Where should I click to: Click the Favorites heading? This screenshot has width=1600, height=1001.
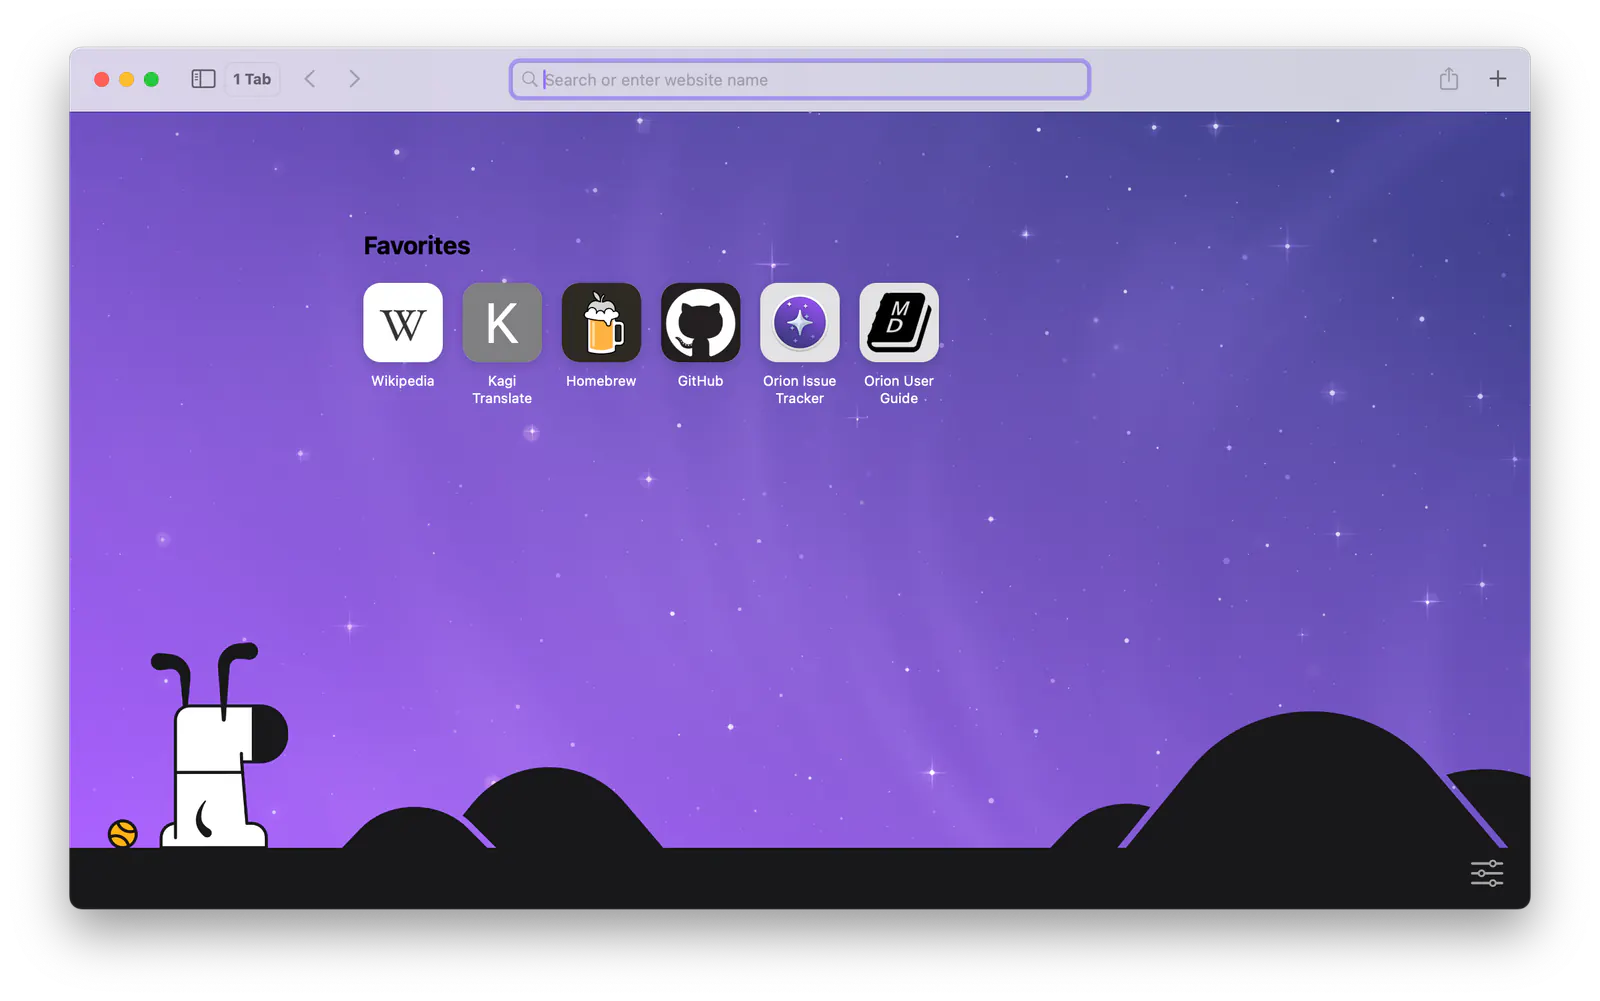click(417, 246)
